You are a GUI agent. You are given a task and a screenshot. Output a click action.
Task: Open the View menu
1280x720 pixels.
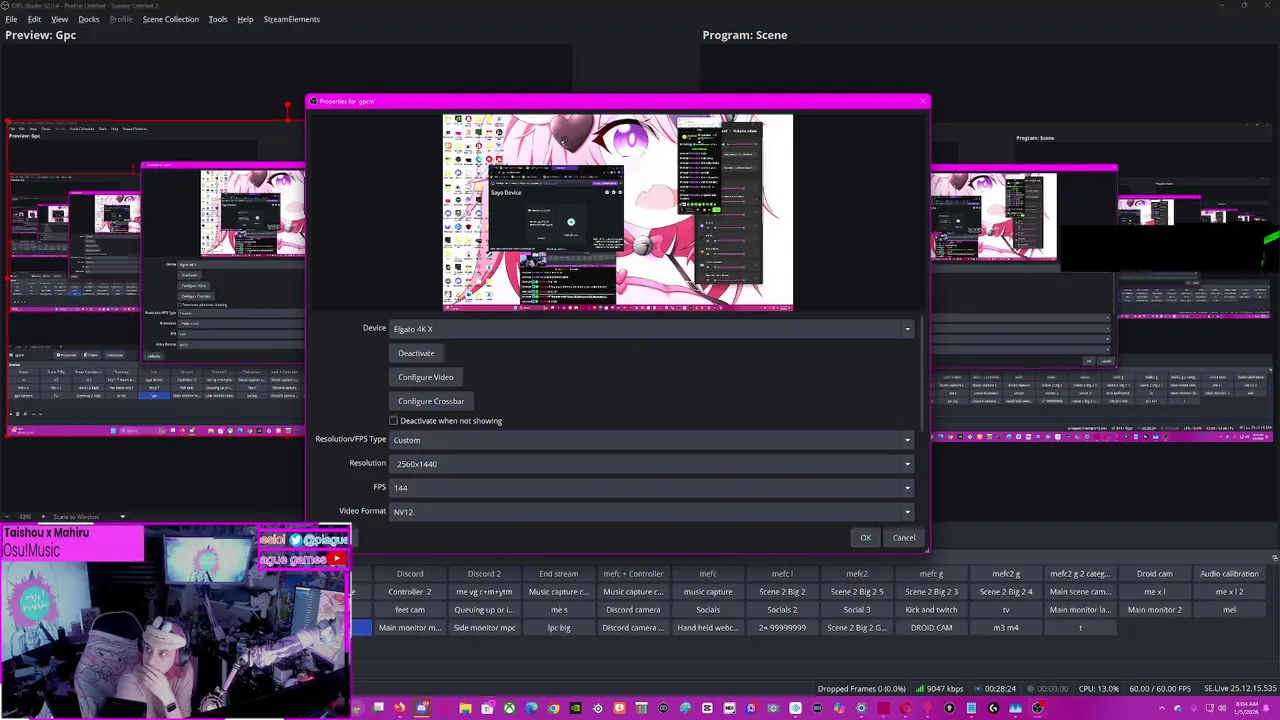click(60, 19)
